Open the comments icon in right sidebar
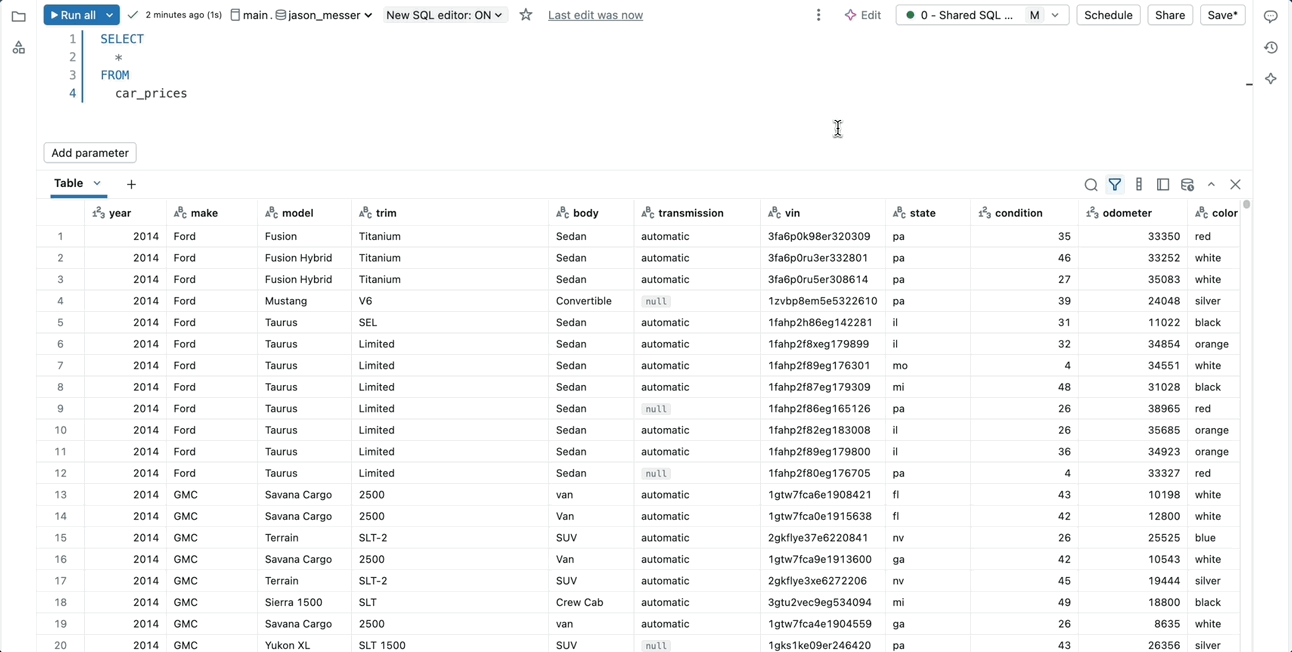Image resolution: width=1292 pixels, height=652 pixels. point(1271,16)
